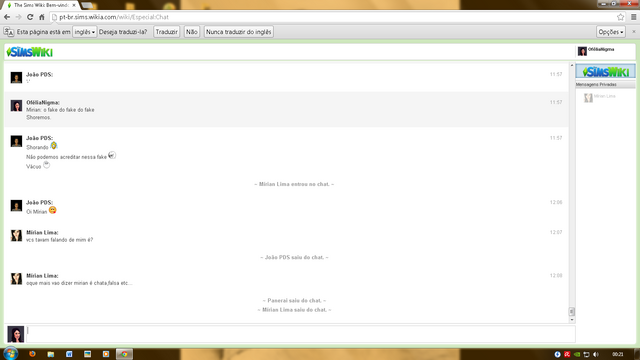
Task: Launch Firefox from the taskbar
Action: pyautogui.click(x=32, y=354)
